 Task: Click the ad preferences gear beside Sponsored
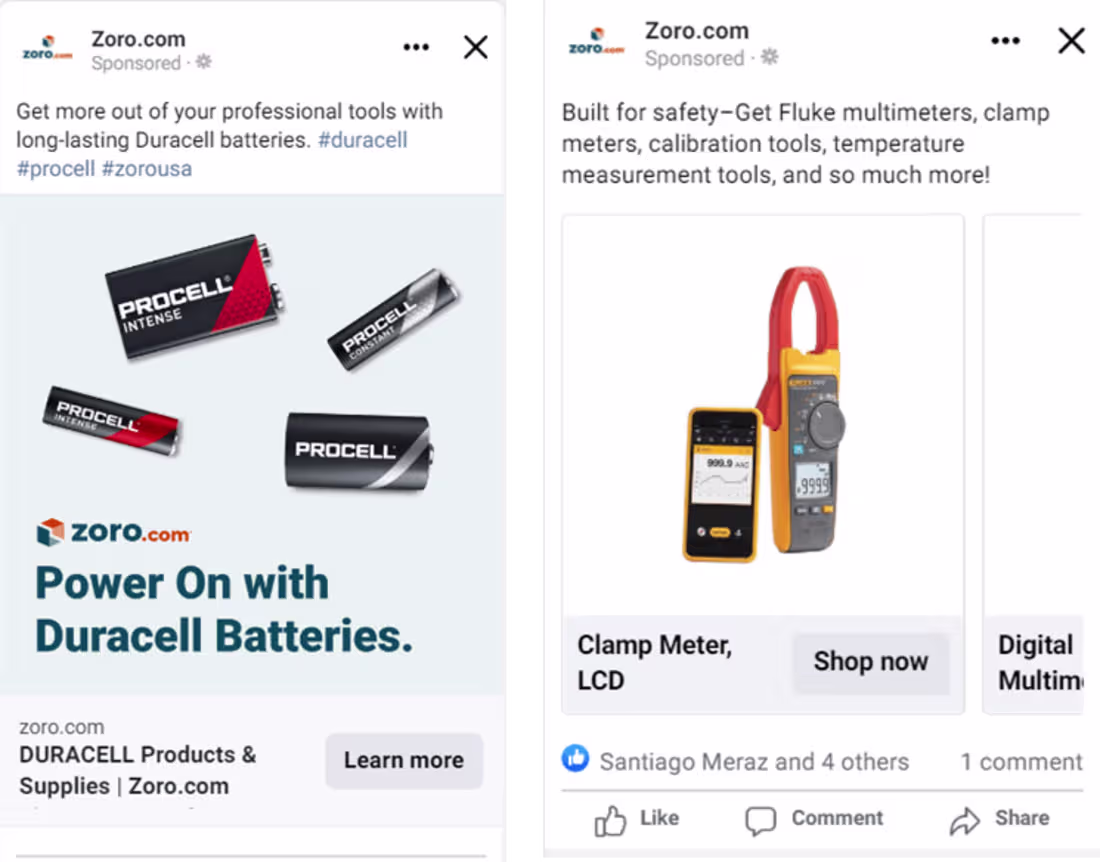point(203,62)
